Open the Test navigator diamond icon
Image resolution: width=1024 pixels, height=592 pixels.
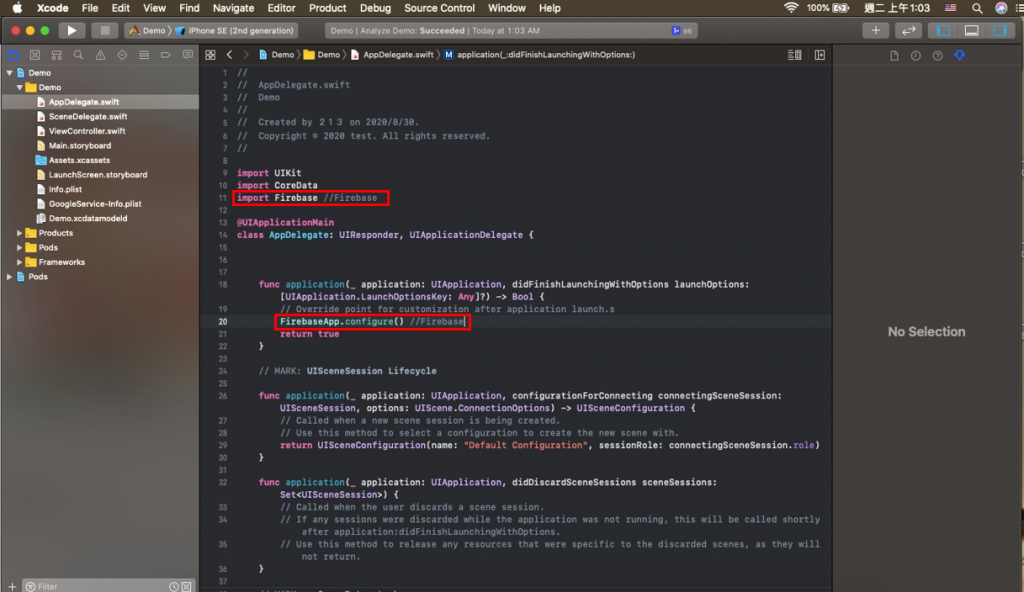tap(122, 55)
